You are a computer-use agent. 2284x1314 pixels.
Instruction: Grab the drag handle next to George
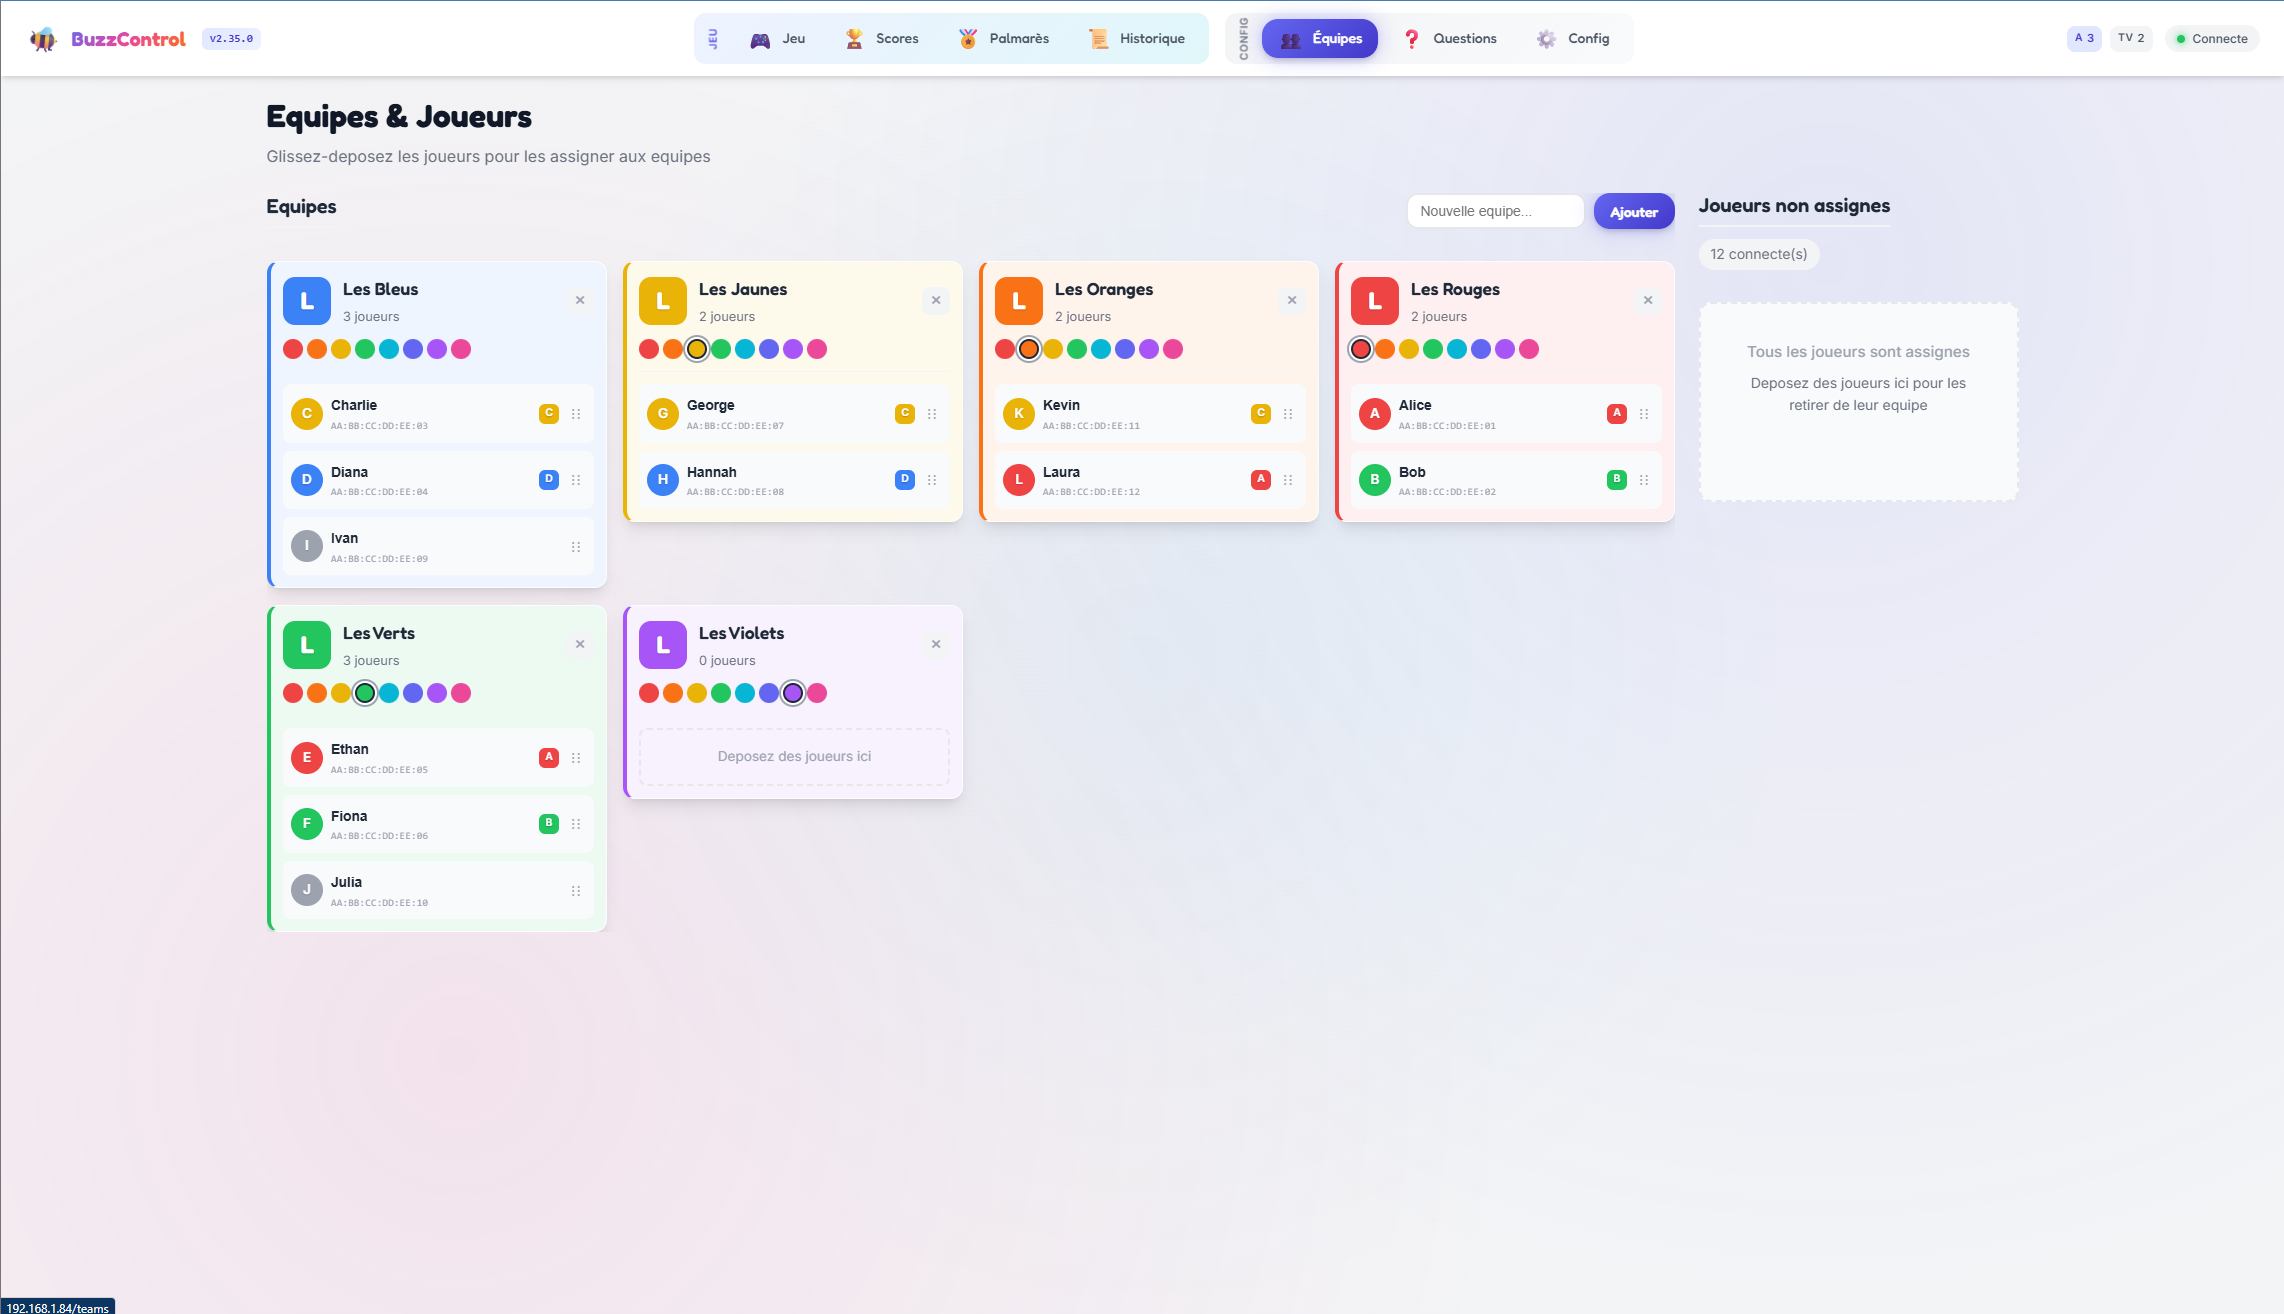pos(932,413)
